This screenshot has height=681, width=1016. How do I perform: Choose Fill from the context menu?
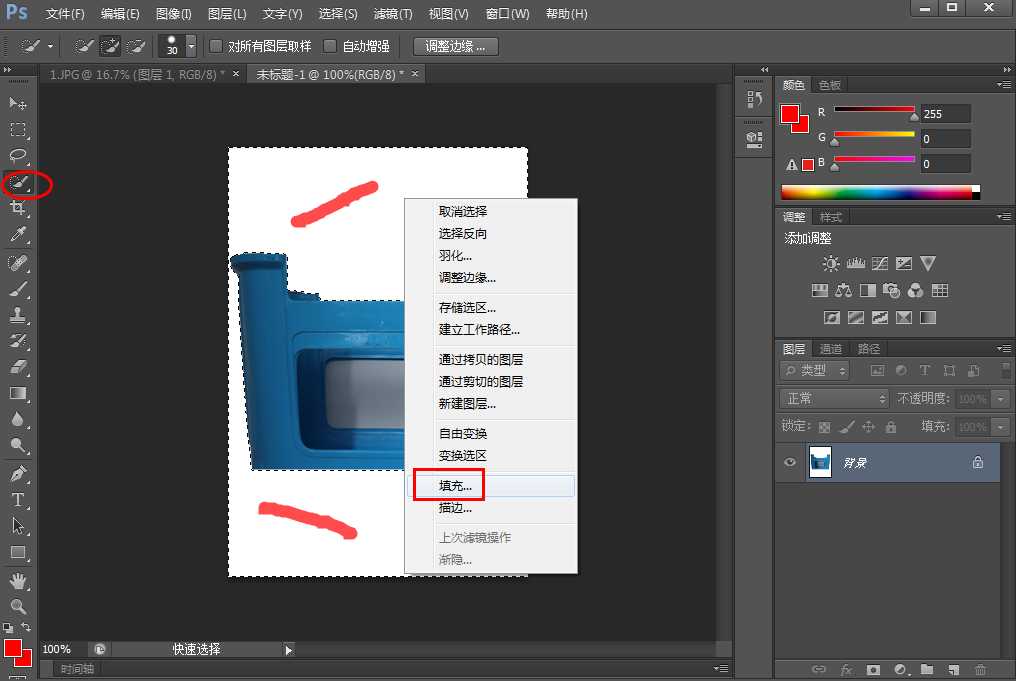coord(491,486)
